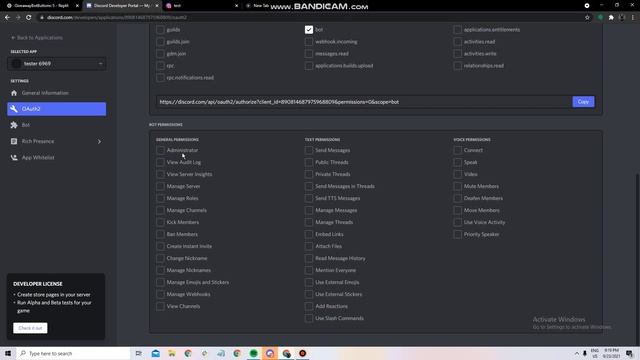This screenshot has height=360, width=640.
Task: Open the selected app dropdown
Action: pyautogui.click(x=57, y=64)
